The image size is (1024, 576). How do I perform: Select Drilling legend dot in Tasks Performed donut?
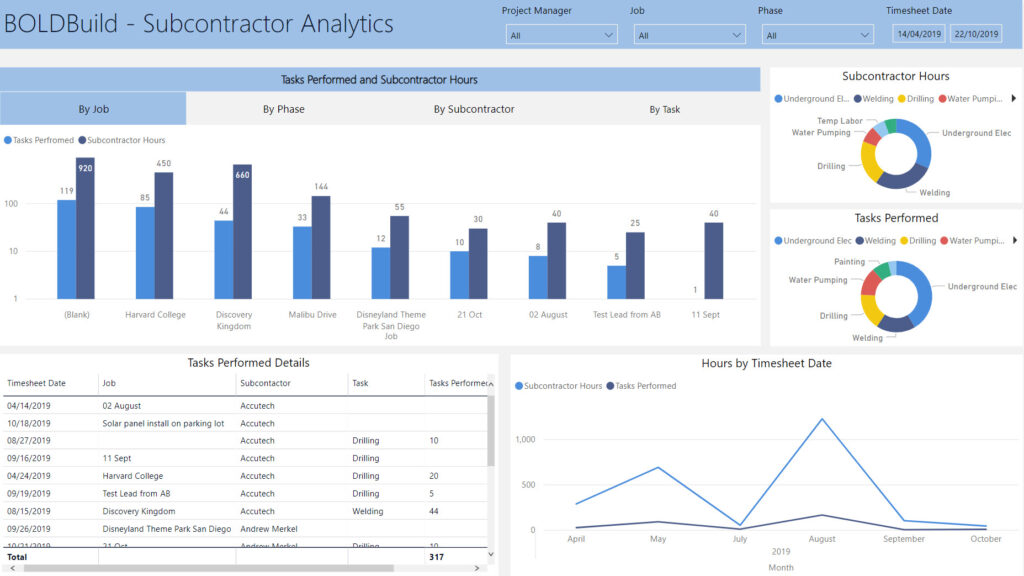(902, 241)
